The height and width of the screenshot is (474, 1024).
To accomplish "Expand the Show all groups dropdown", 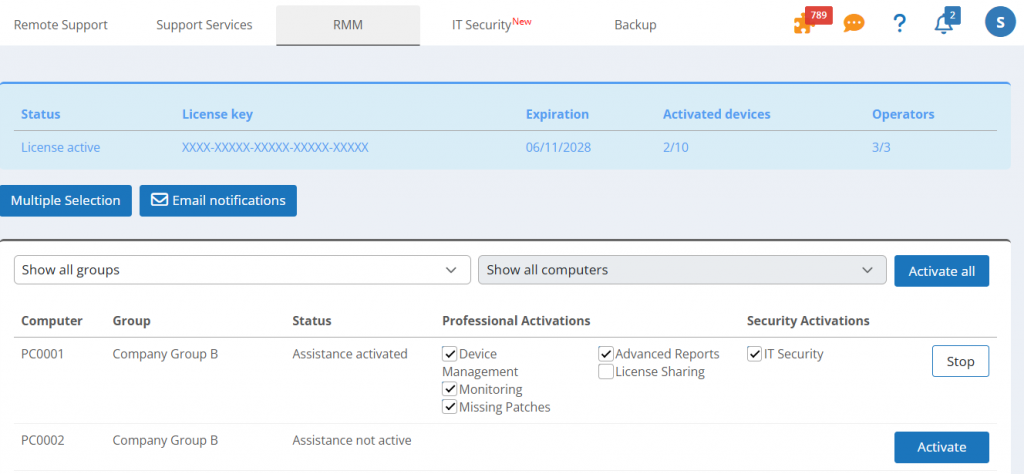I will tap(242, 270).
